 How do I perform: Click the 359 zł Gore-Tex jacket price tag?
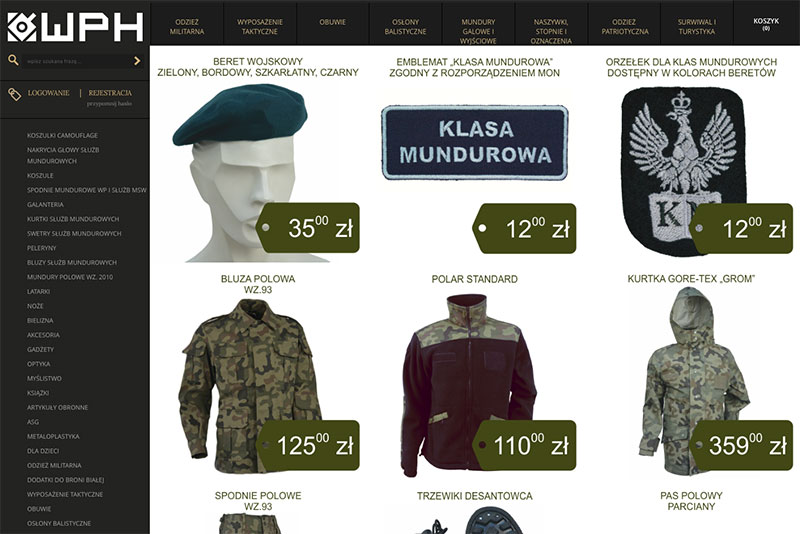point(741,445)
